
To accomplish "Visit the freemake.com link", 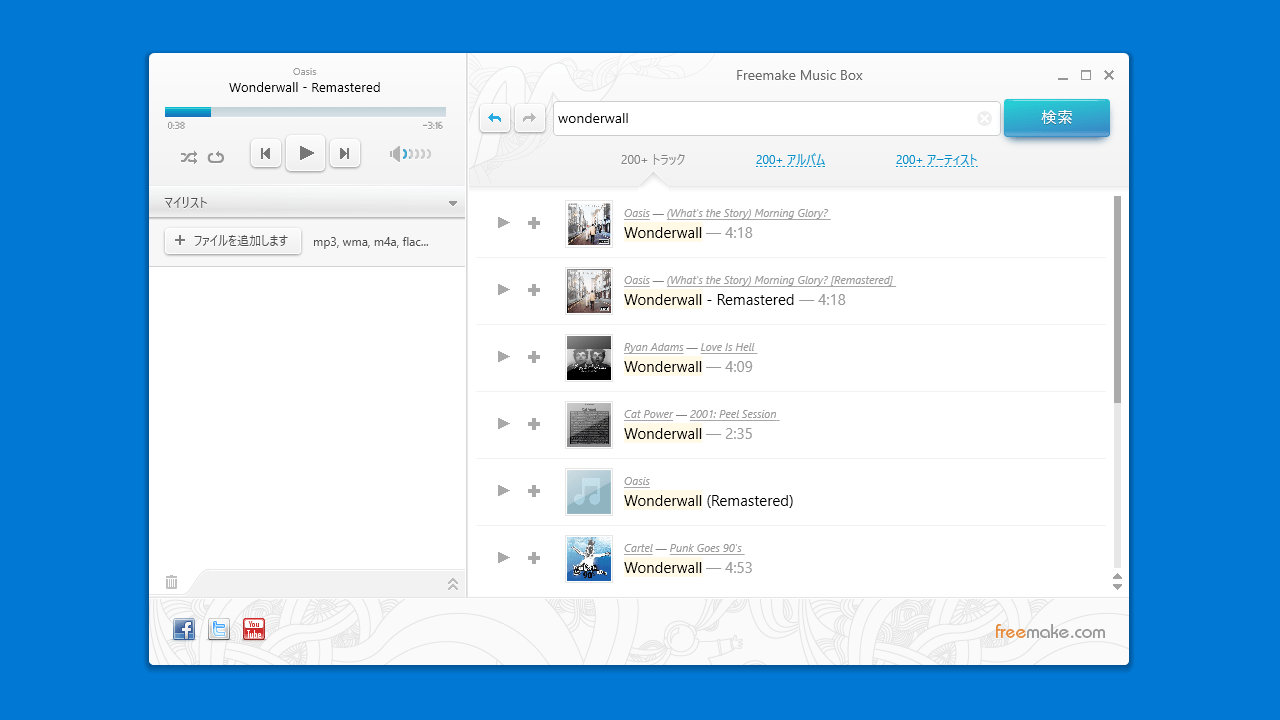I will [x=1050, y=631].
